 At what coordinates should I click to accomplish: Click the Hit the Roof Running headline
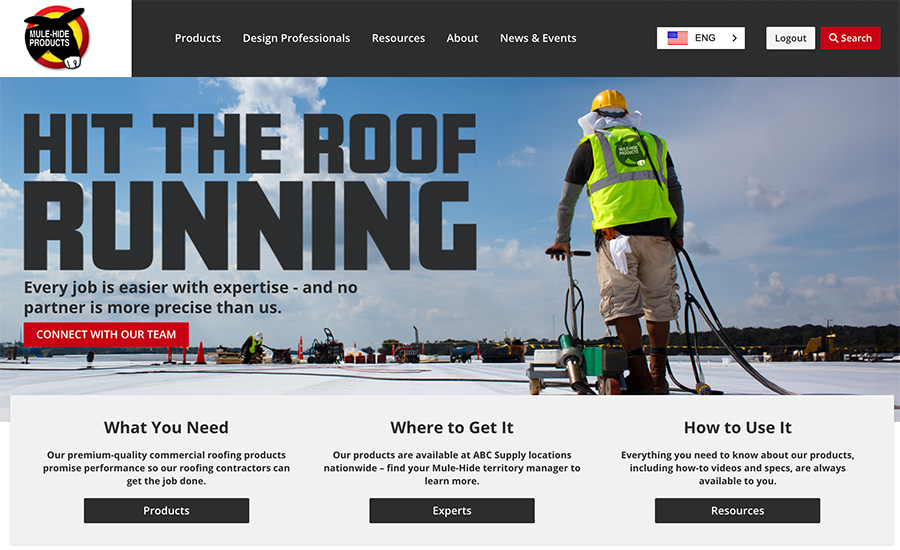[250, 190]
